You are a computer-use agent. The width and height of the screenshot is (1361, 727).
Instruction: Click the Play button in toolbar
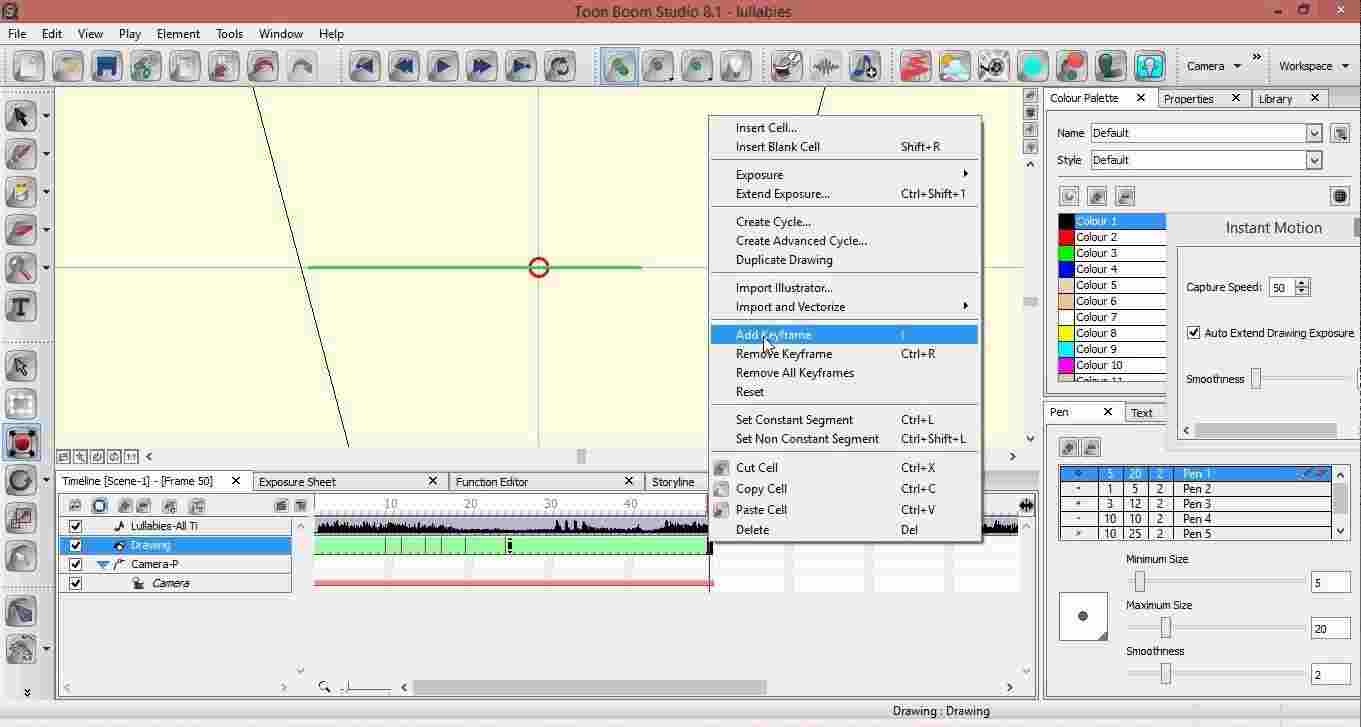coord(443,67)
